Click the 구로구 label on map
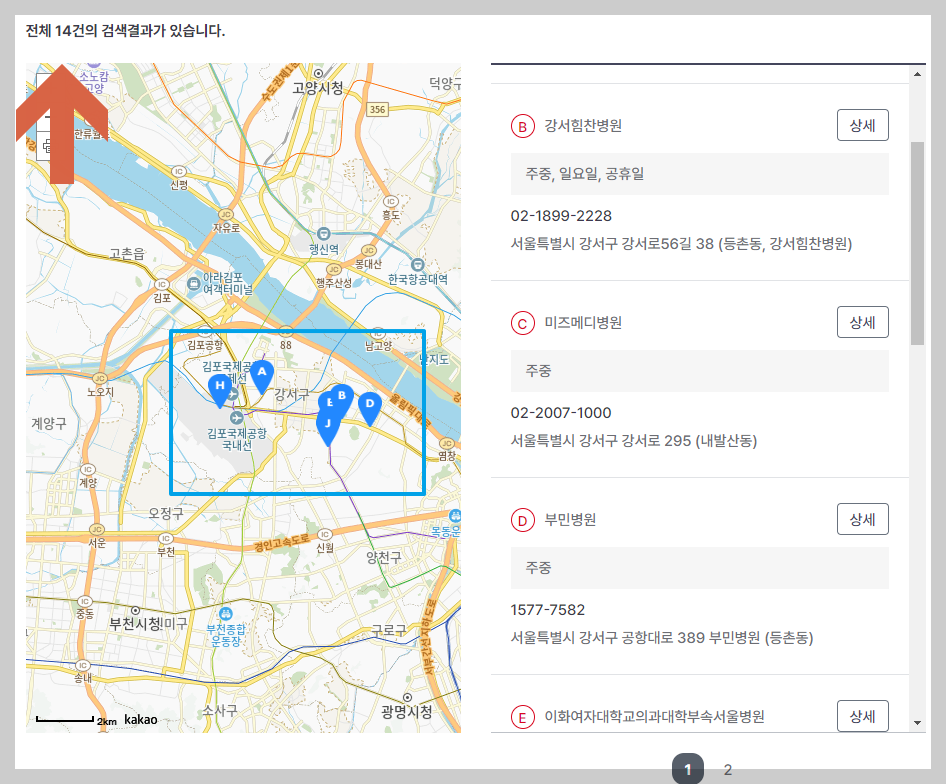946x784 pixels. point(389,631)
